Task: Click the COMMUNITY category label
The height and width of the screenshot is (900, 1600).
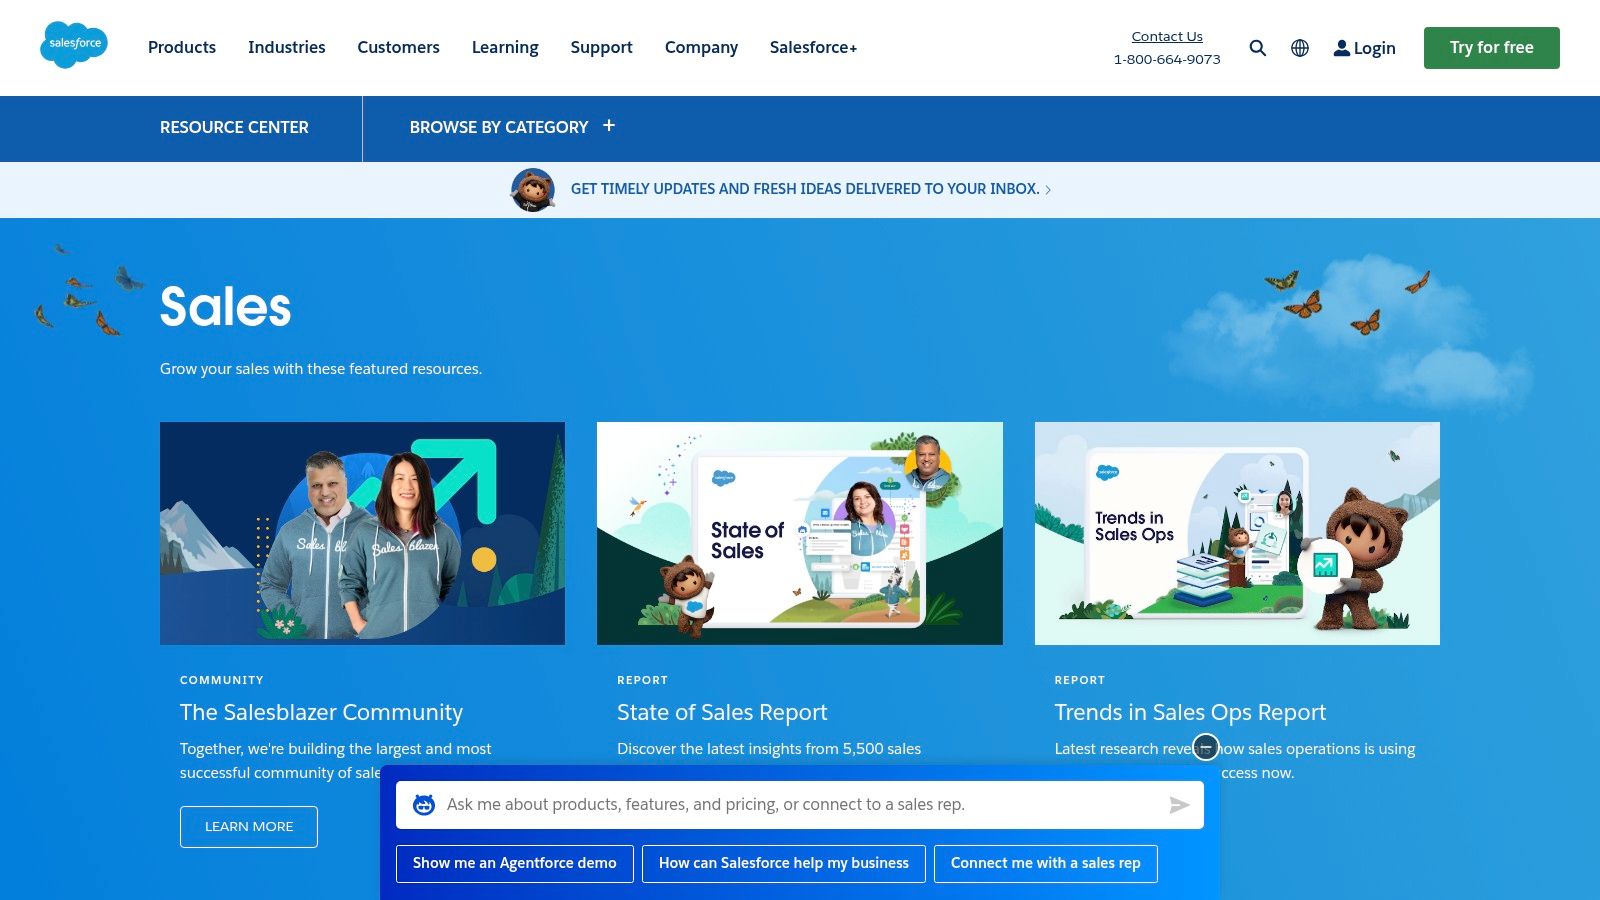Action: [222, 680]
